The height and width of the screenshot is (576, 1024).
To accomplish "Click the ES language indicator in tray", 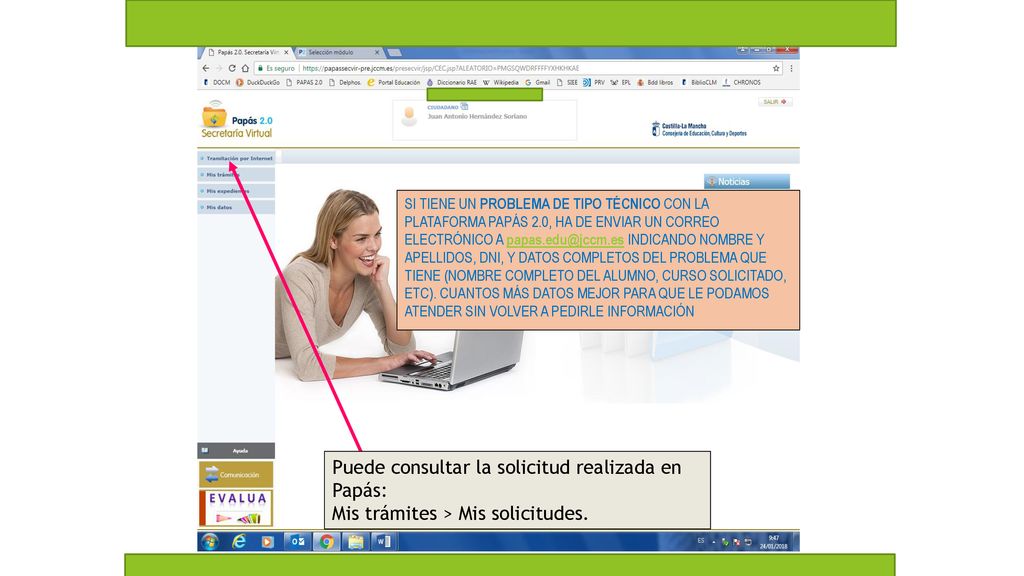I will click(701, 541).
